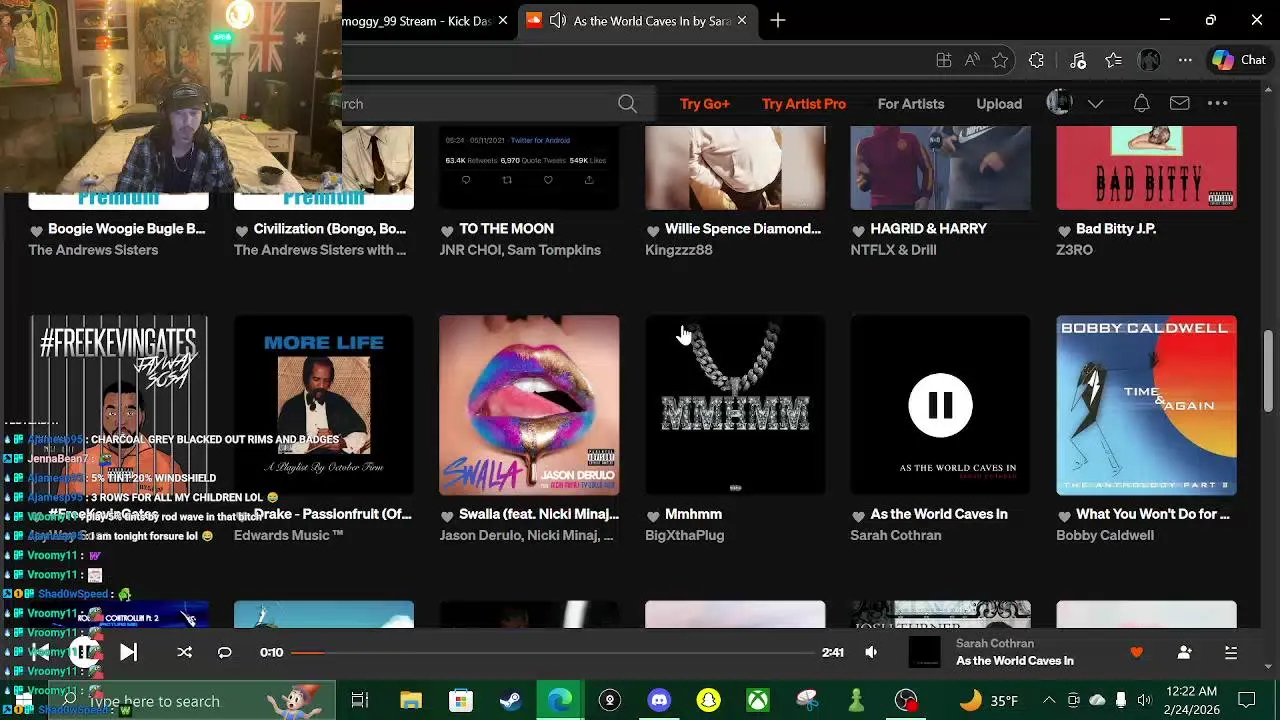Toggle shuffle in the player
Viewport: 1280px width, 720px height.
184,653
